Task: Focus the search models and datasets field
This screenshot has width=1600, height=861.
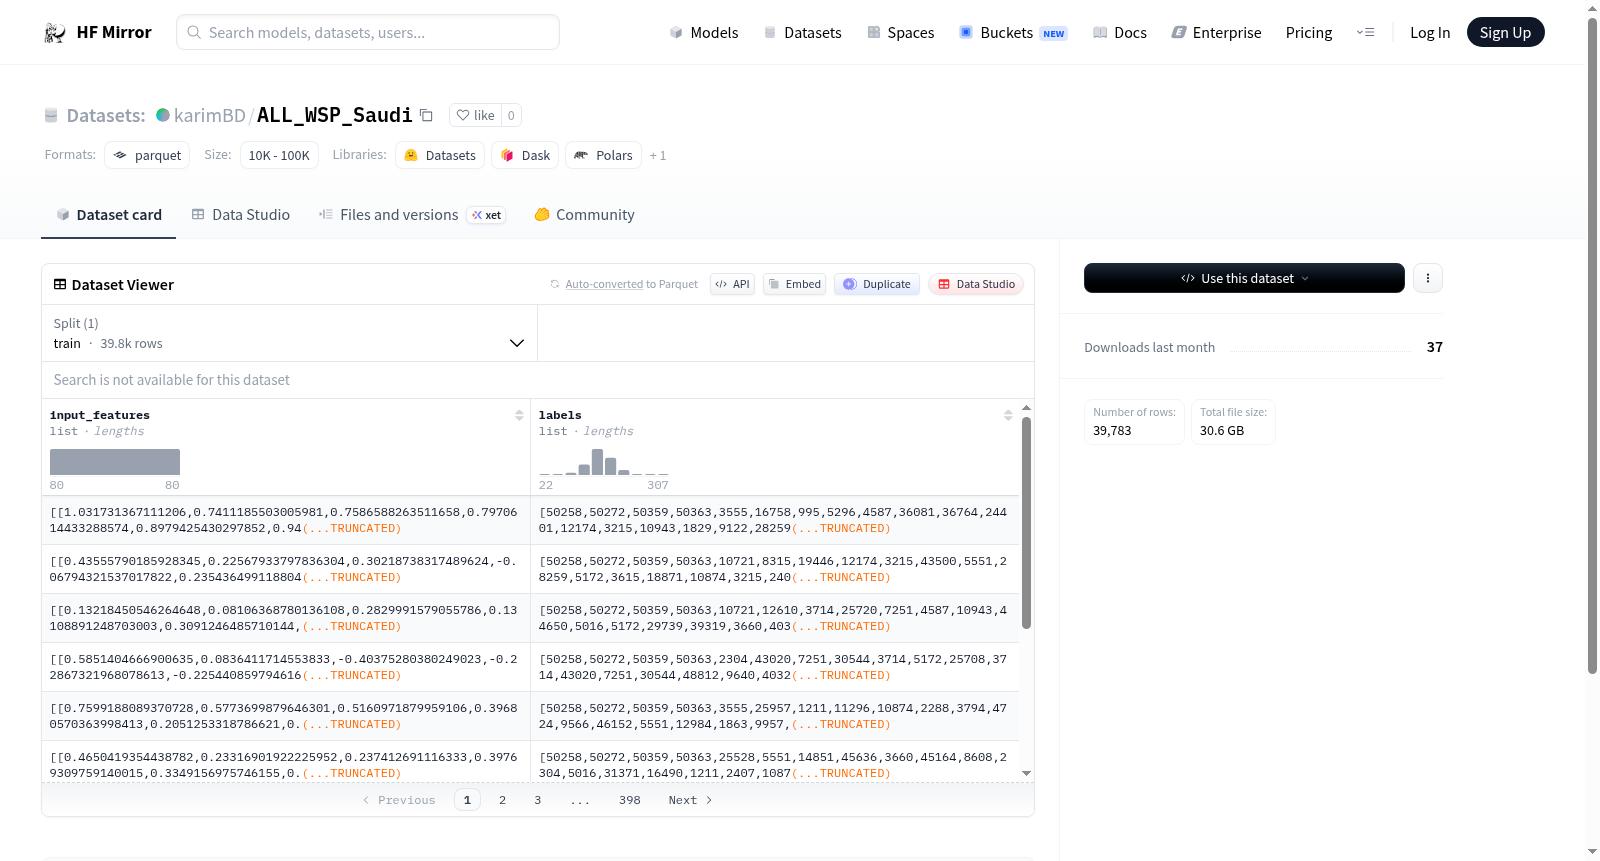Action: (368, 32)
